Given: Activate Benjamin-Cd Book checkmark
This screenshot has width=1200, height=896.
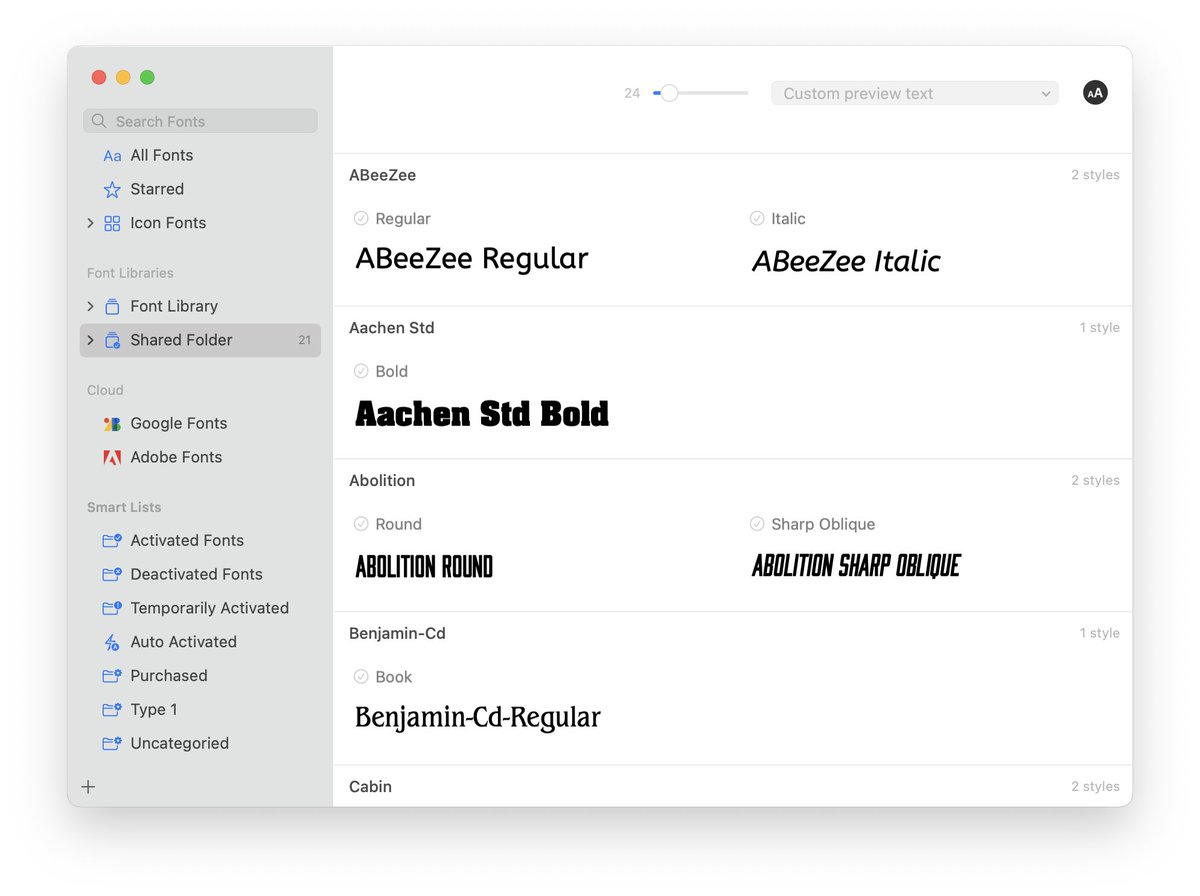Looking at the screenshot, I should 361,677.
